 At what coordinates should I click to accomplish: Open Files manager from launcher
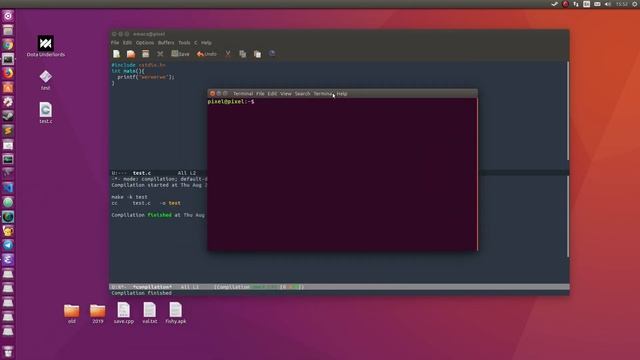click(8, 30)
